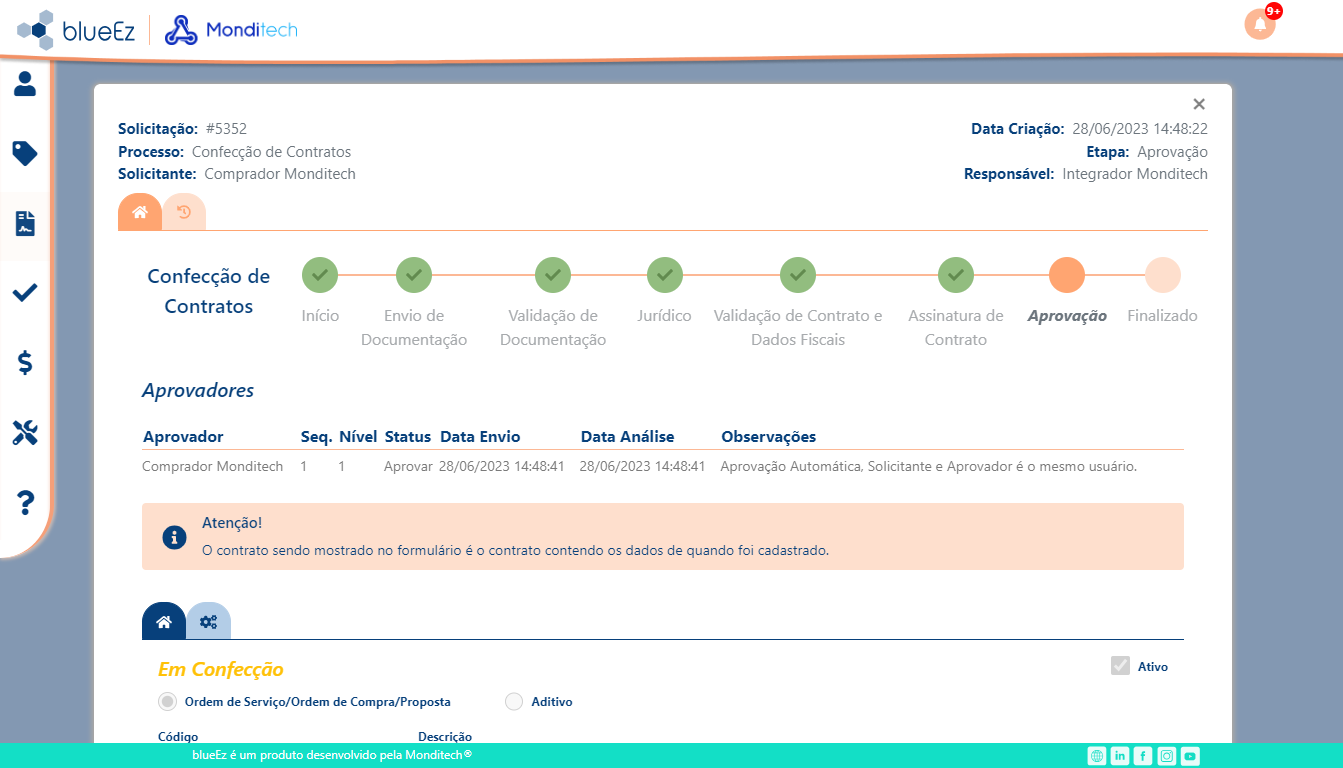Click the Aprovação Automática observation text
This screenshot has width=1343, height=768.
(x=928, y=467)
